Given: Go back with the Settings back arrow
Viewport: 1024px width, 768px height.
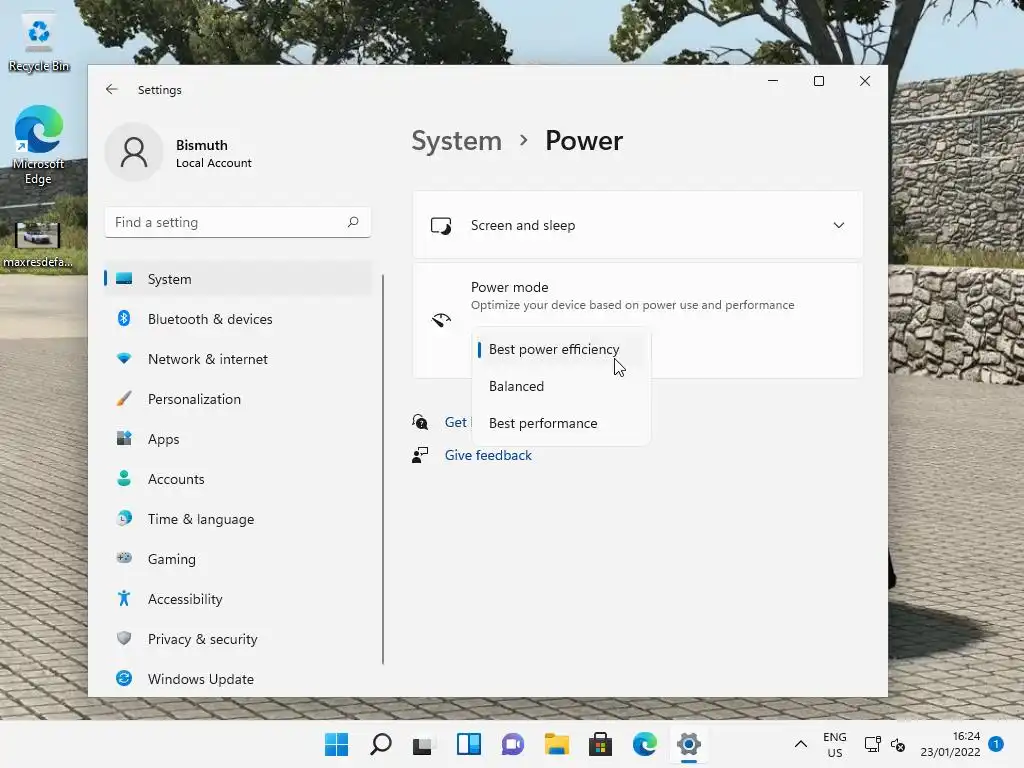Looking at the screenshot, I should [x=112, y=89].
